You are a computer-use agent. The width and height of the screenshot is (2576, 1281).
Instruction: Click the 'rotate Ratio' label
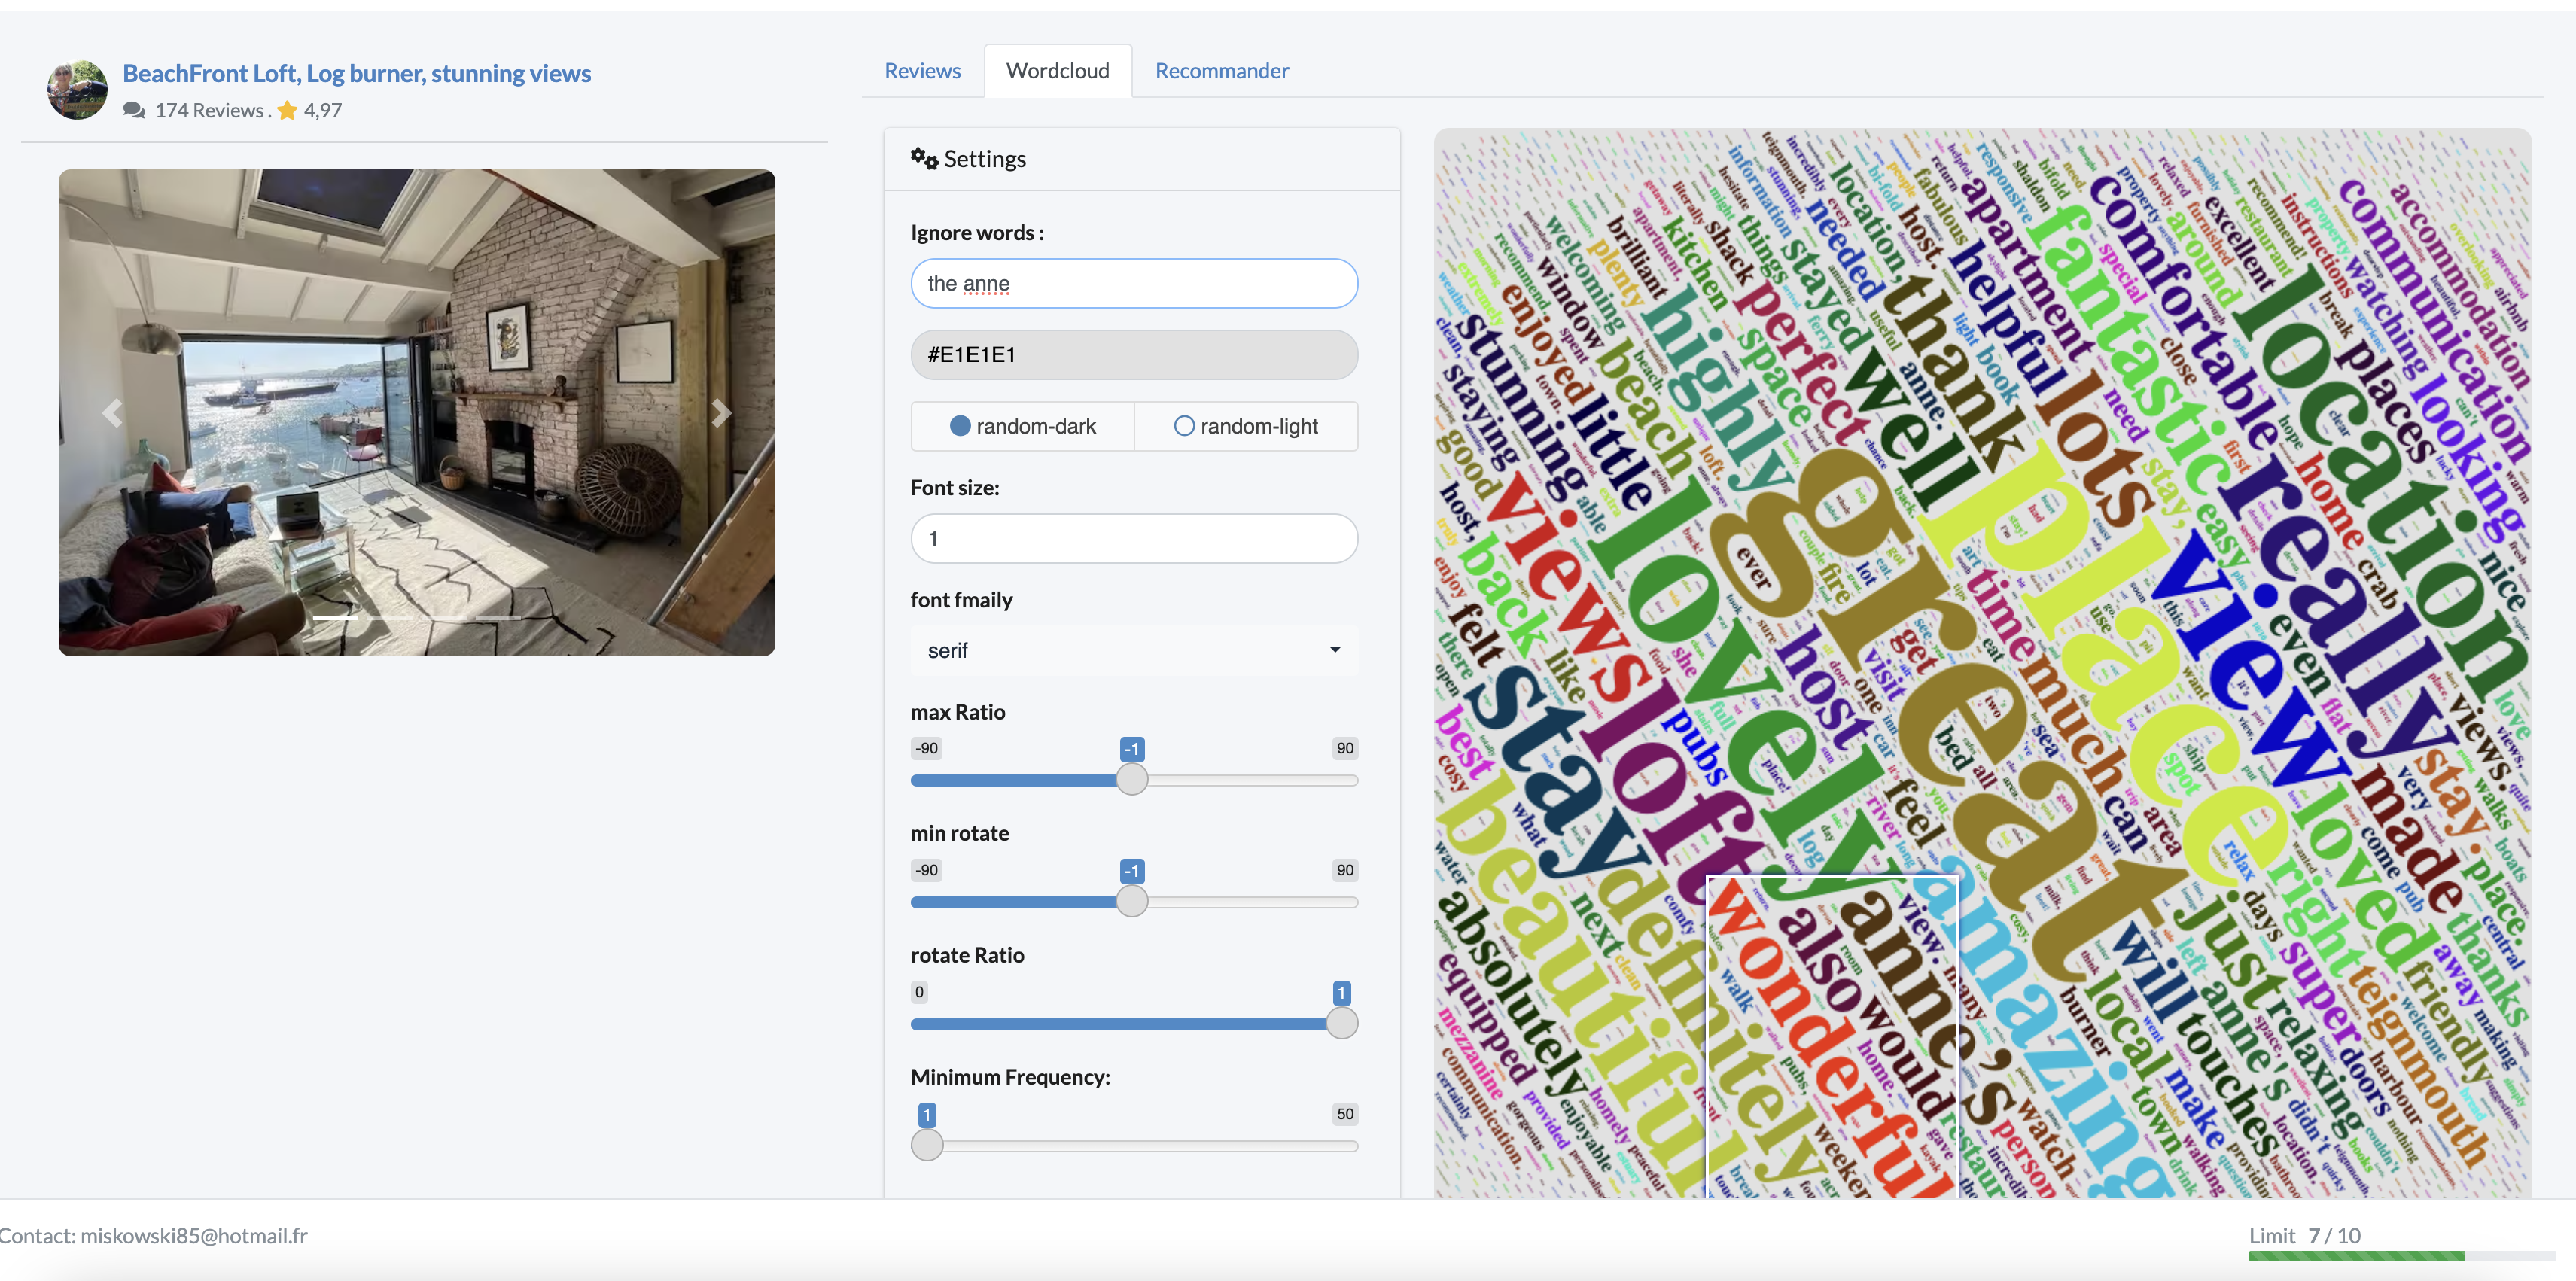tap(967, 955)
